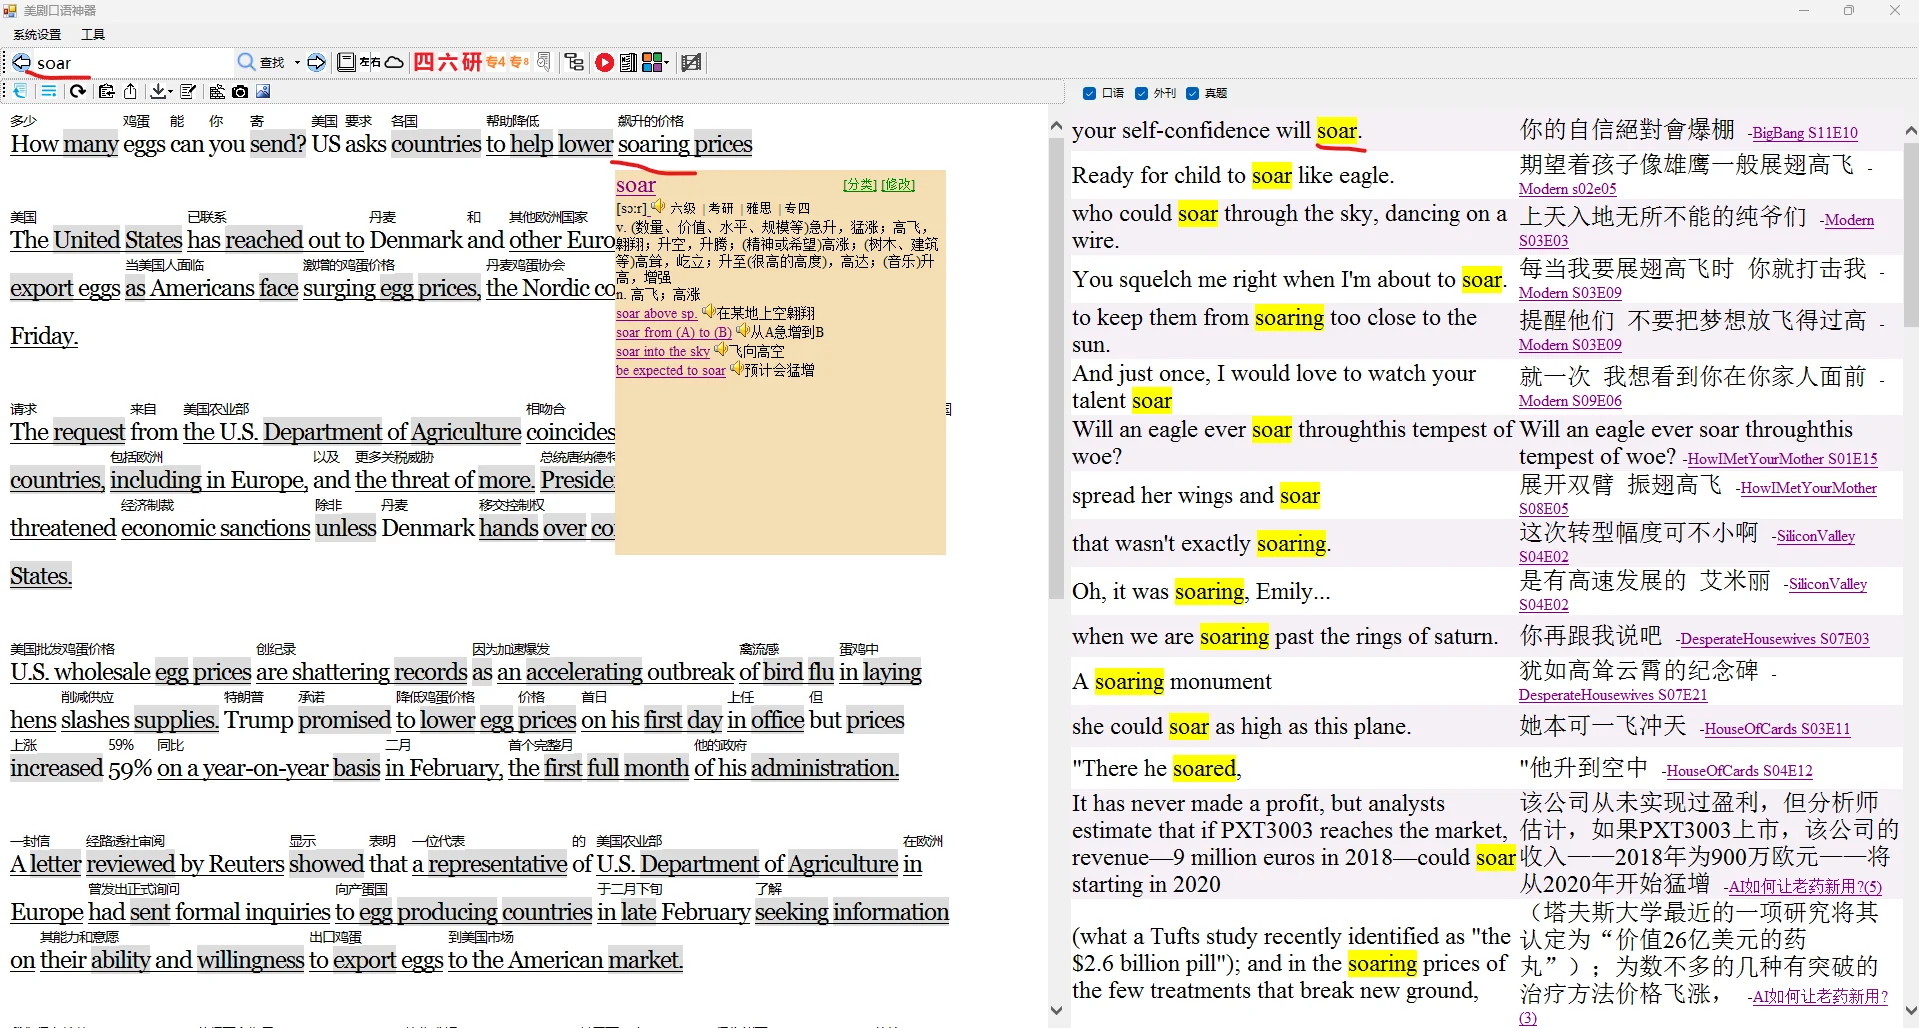The image size is (1919, 1028).
Task: Select the red 四 level button
Action: 423,62
